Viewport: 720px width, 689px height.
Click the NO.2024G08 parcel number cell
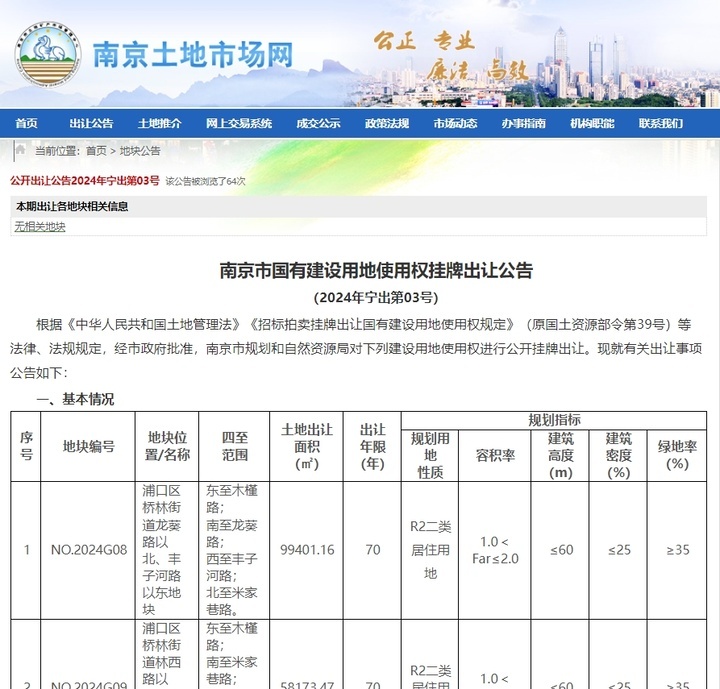click(89, 550)
